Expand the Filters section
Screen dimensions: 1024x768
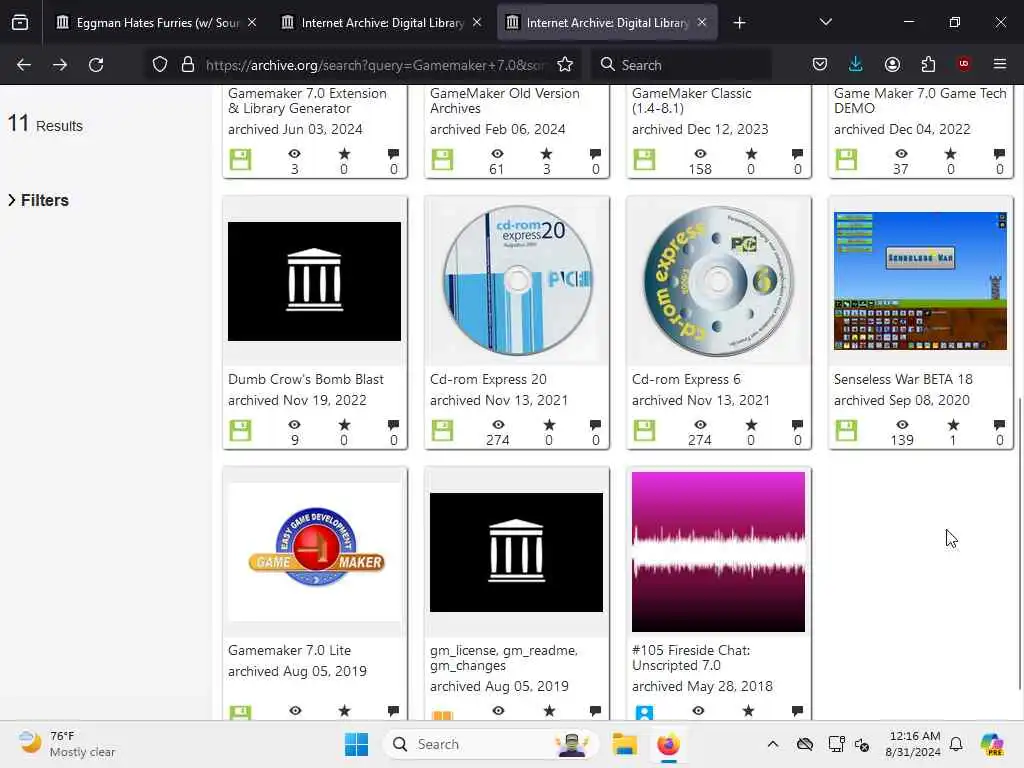[39, 200]
